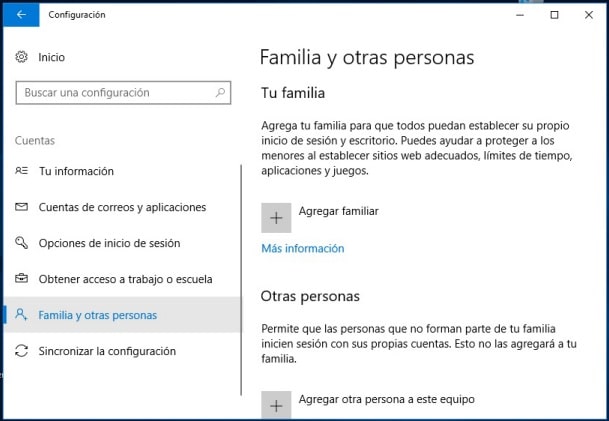Viewport: 609px width, 421px height.
Task: Click the sync arrows icon
Action: (x=22, y=352)
